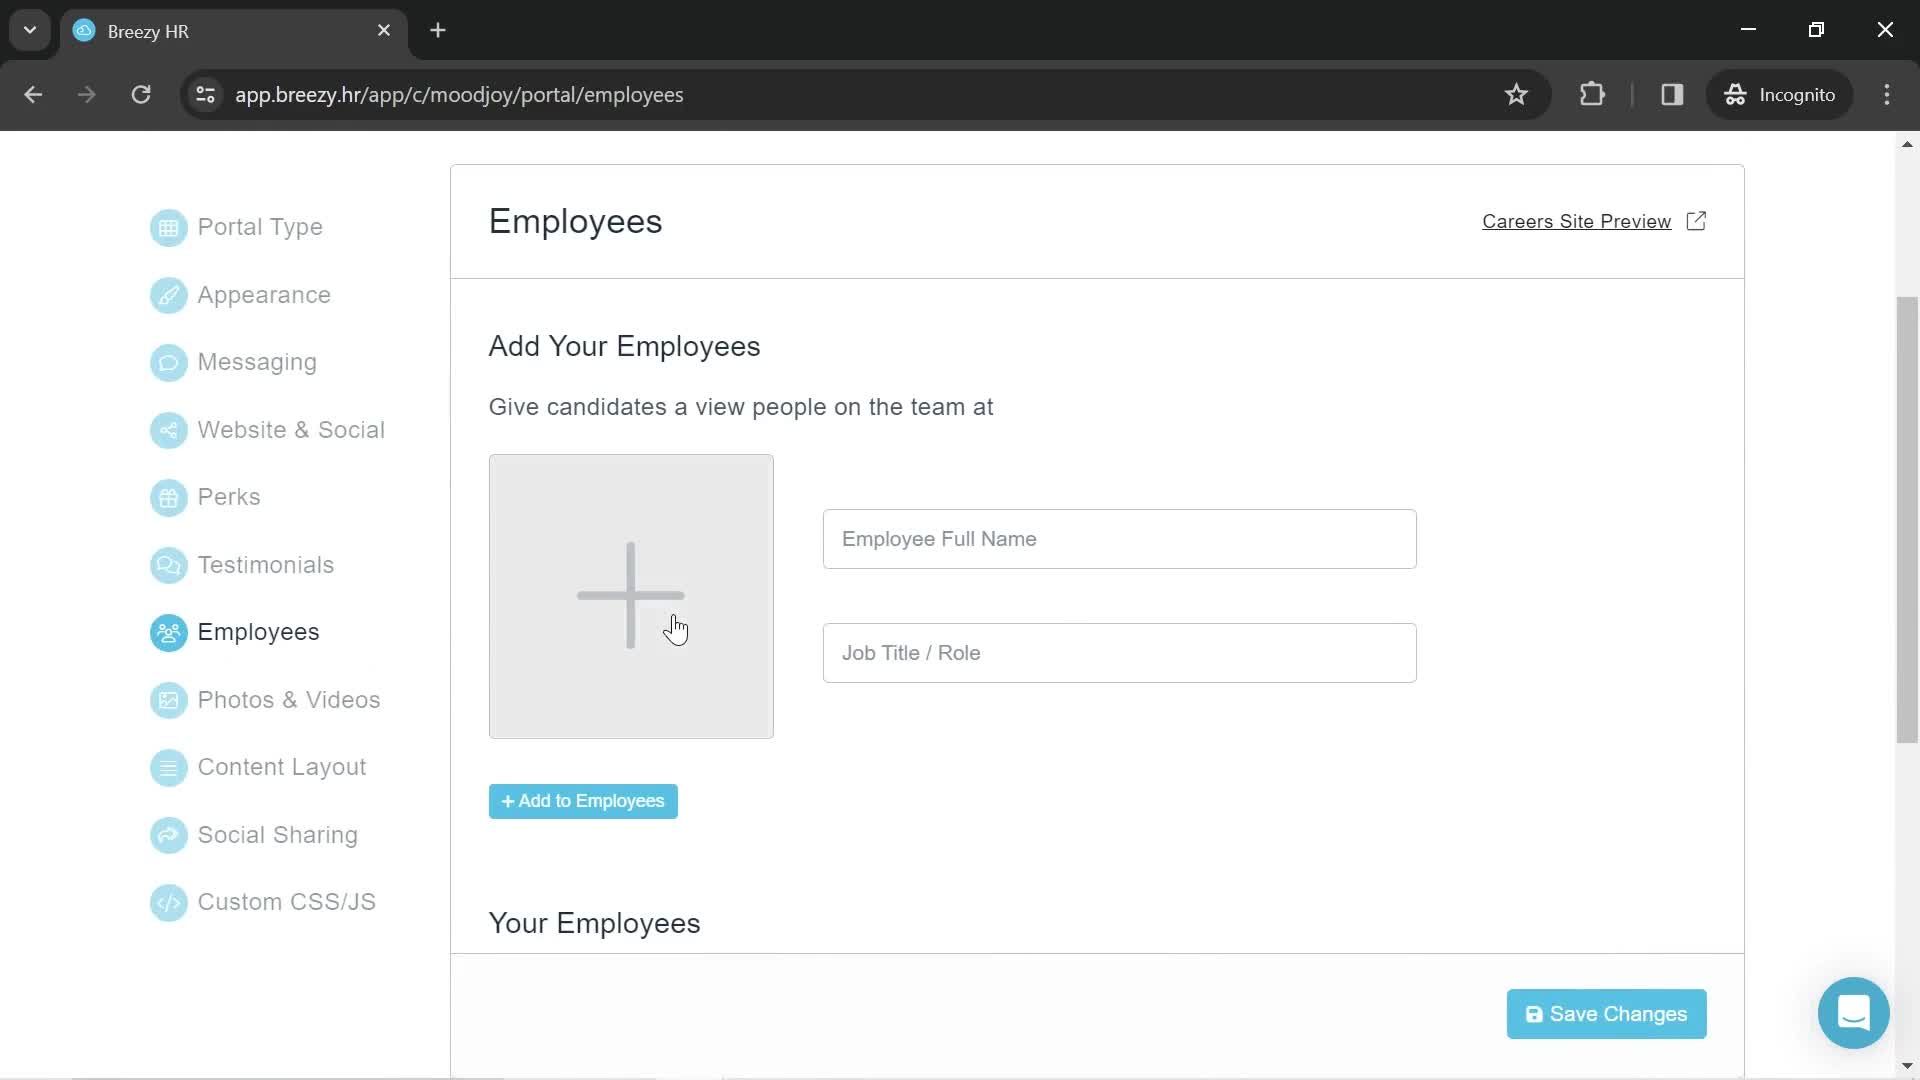Click the Social Sharing sidebar item

pos(278,833)
